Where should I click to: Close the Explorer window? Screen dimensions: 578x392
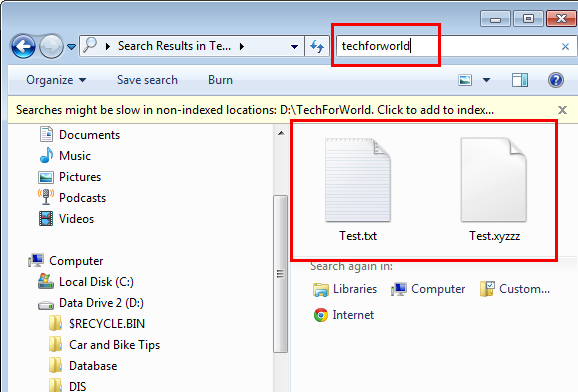click(561, 18)
